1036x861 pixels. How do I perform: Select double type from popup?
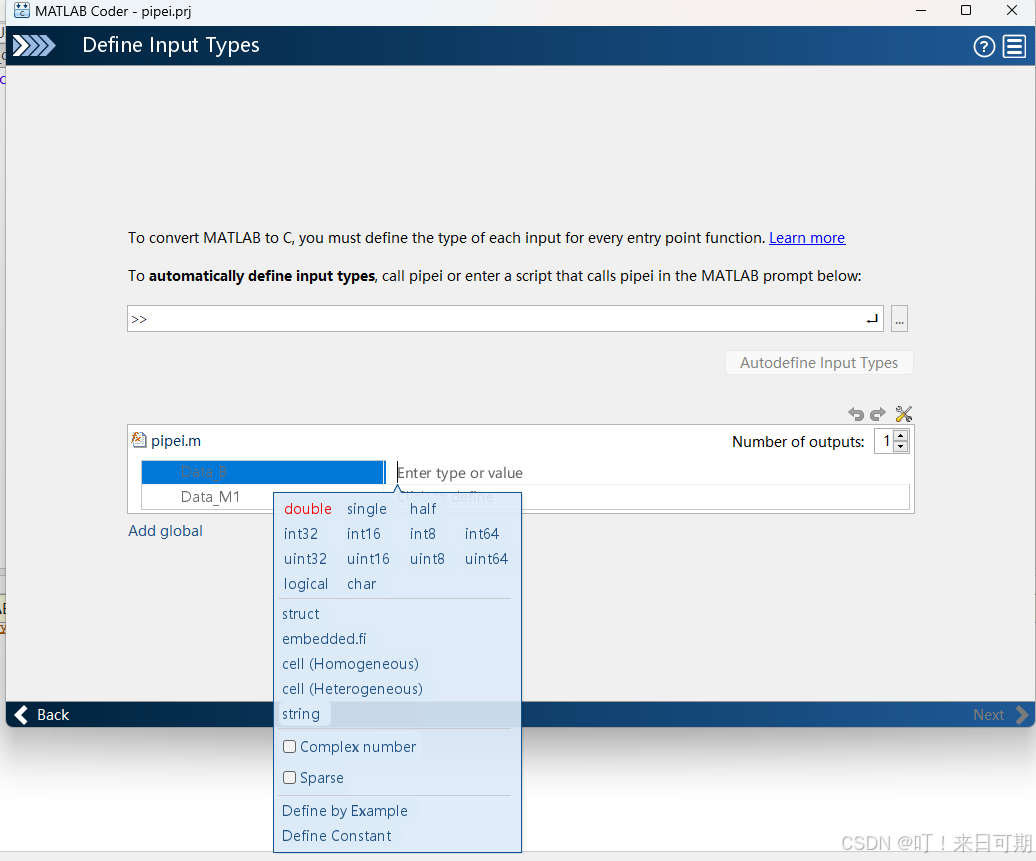tap(308, 509)
